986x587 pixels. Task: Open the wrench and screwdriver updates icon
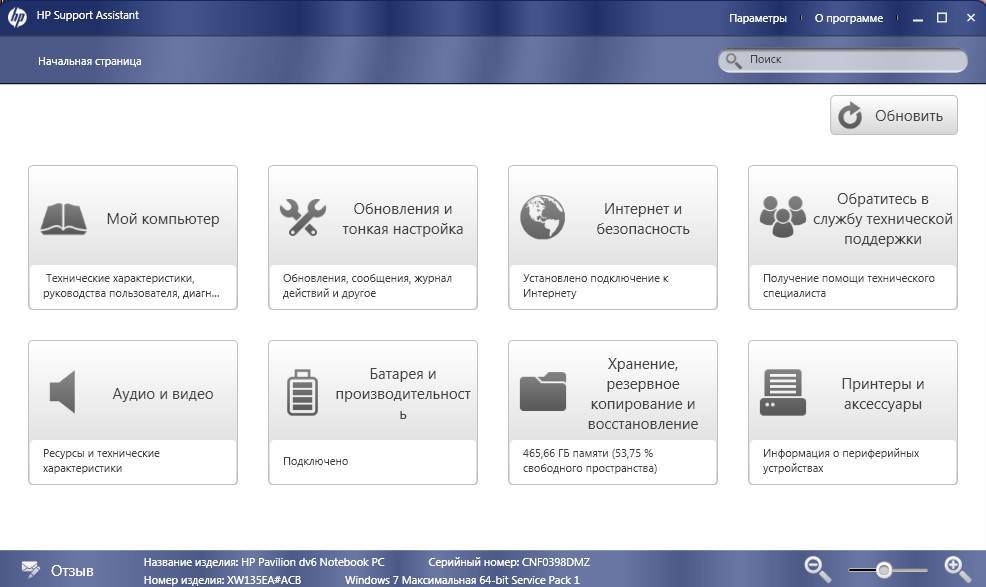[302, 217]
